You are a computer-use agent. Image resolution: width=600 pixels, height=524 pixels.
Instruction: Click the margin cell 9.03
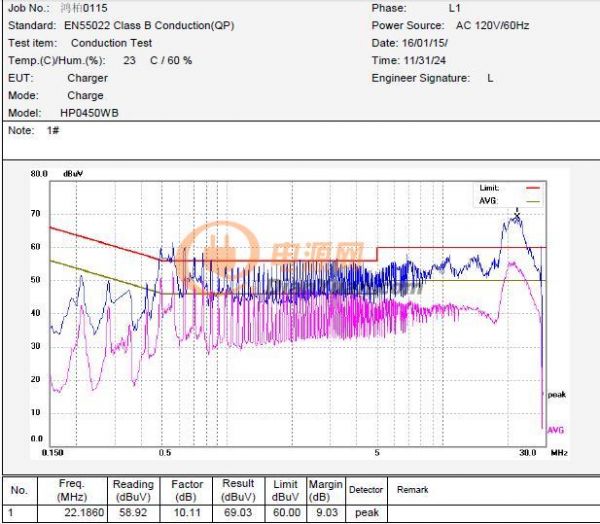[x=327, y=513]
